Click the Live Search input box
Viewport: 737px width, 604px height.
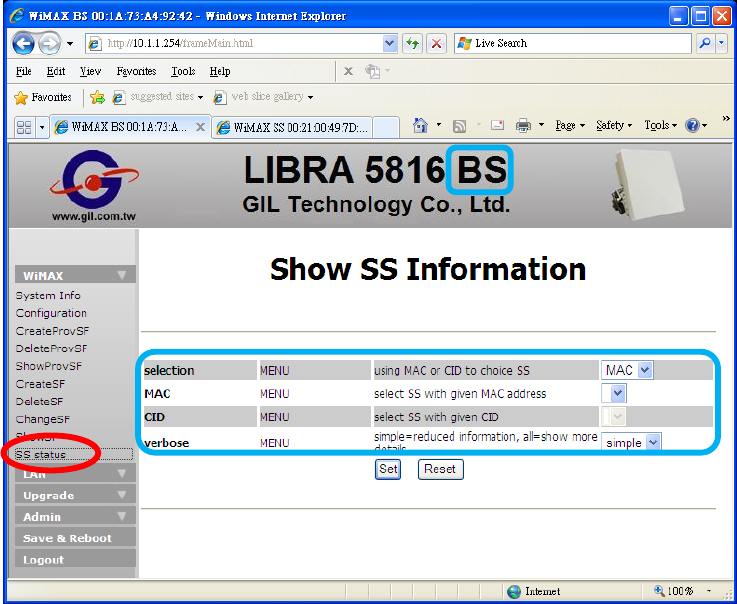tap(574, 44)
